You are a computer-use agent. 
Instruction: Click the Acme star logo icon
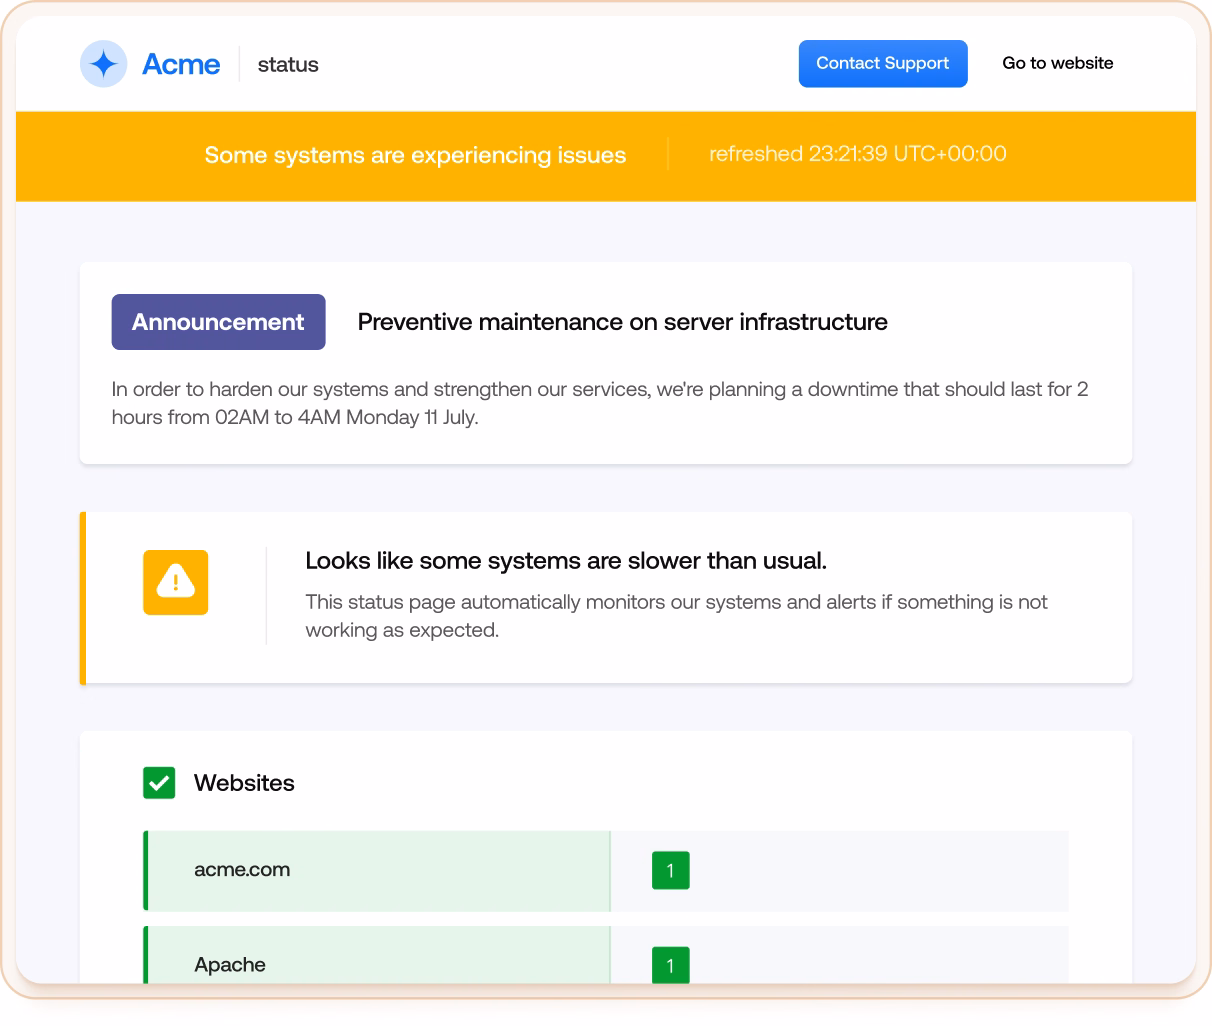click(103, 64)
